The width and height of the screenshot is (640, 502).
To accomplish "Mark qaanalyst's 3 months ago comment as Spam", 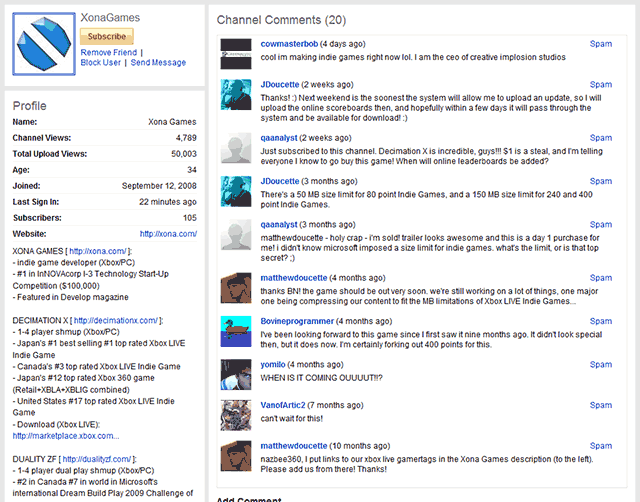I will point(601,224).
